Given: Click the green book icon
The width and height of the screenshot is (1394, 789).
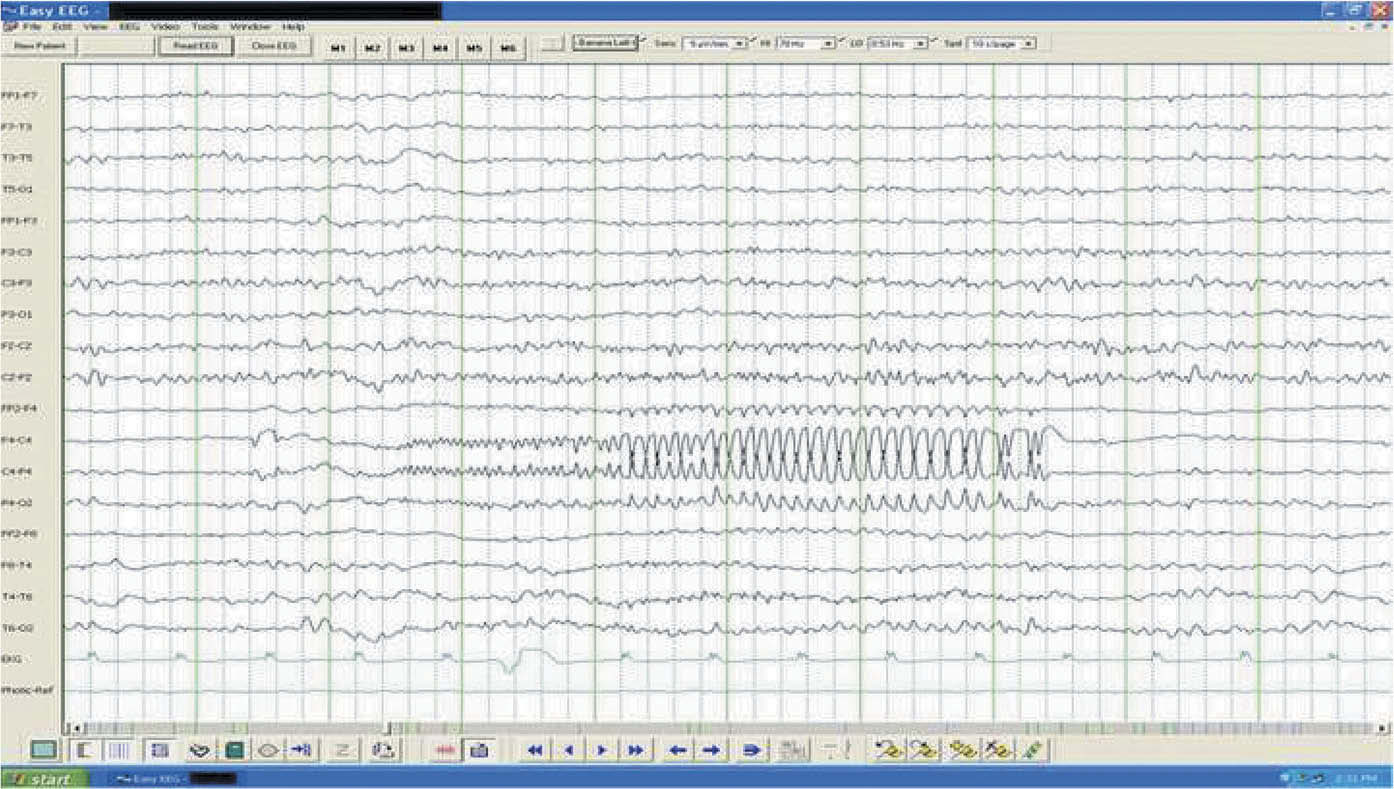Looking at the screenshot, I should [234, 750].
